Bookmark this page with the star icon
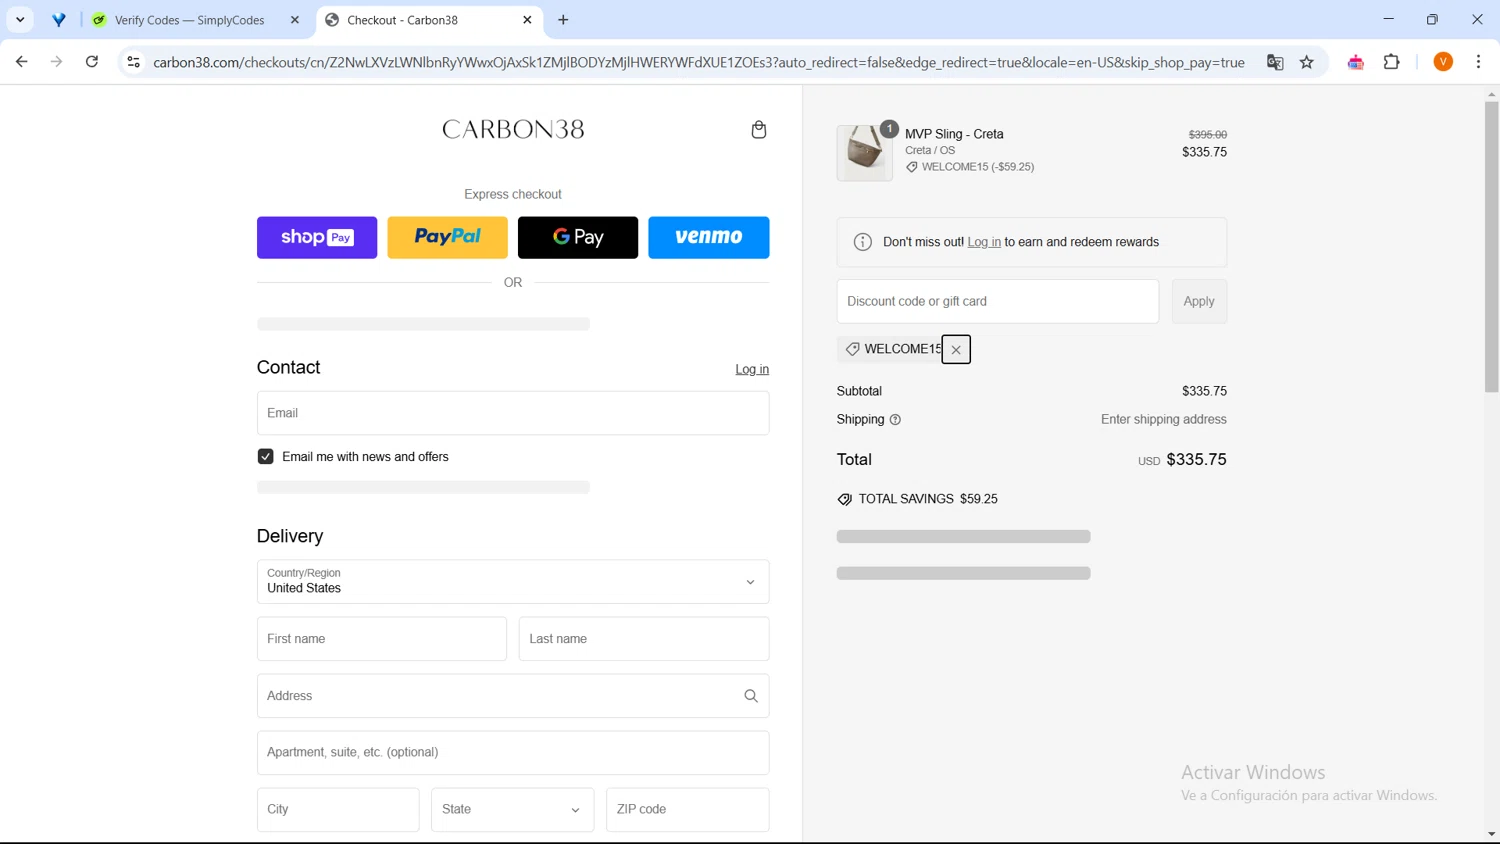 (1307, 62)
